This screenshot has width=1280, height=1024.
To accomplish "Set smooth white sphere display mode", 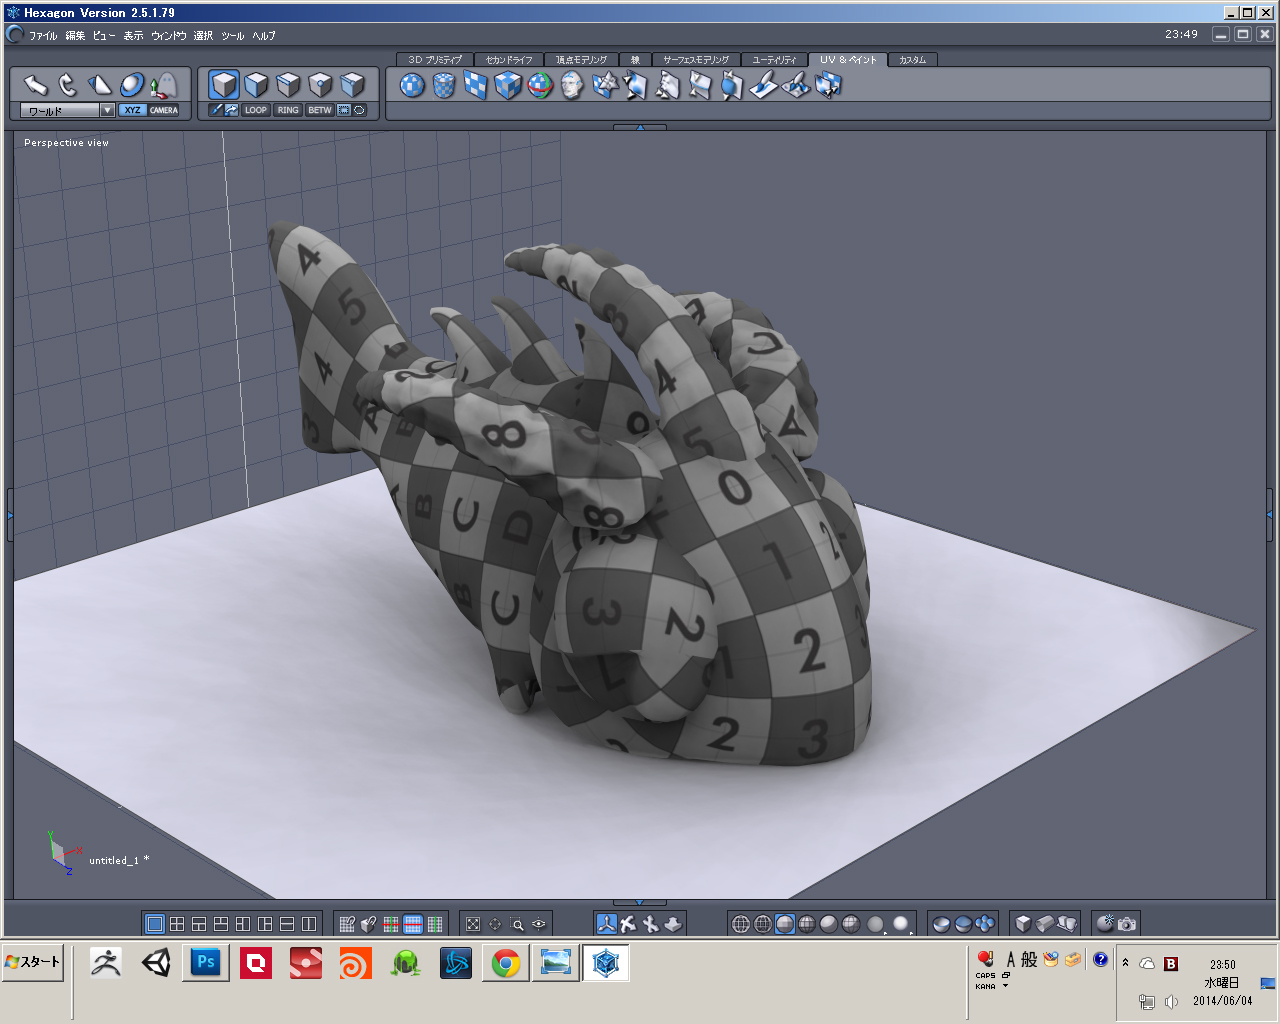I will point(900,924).
